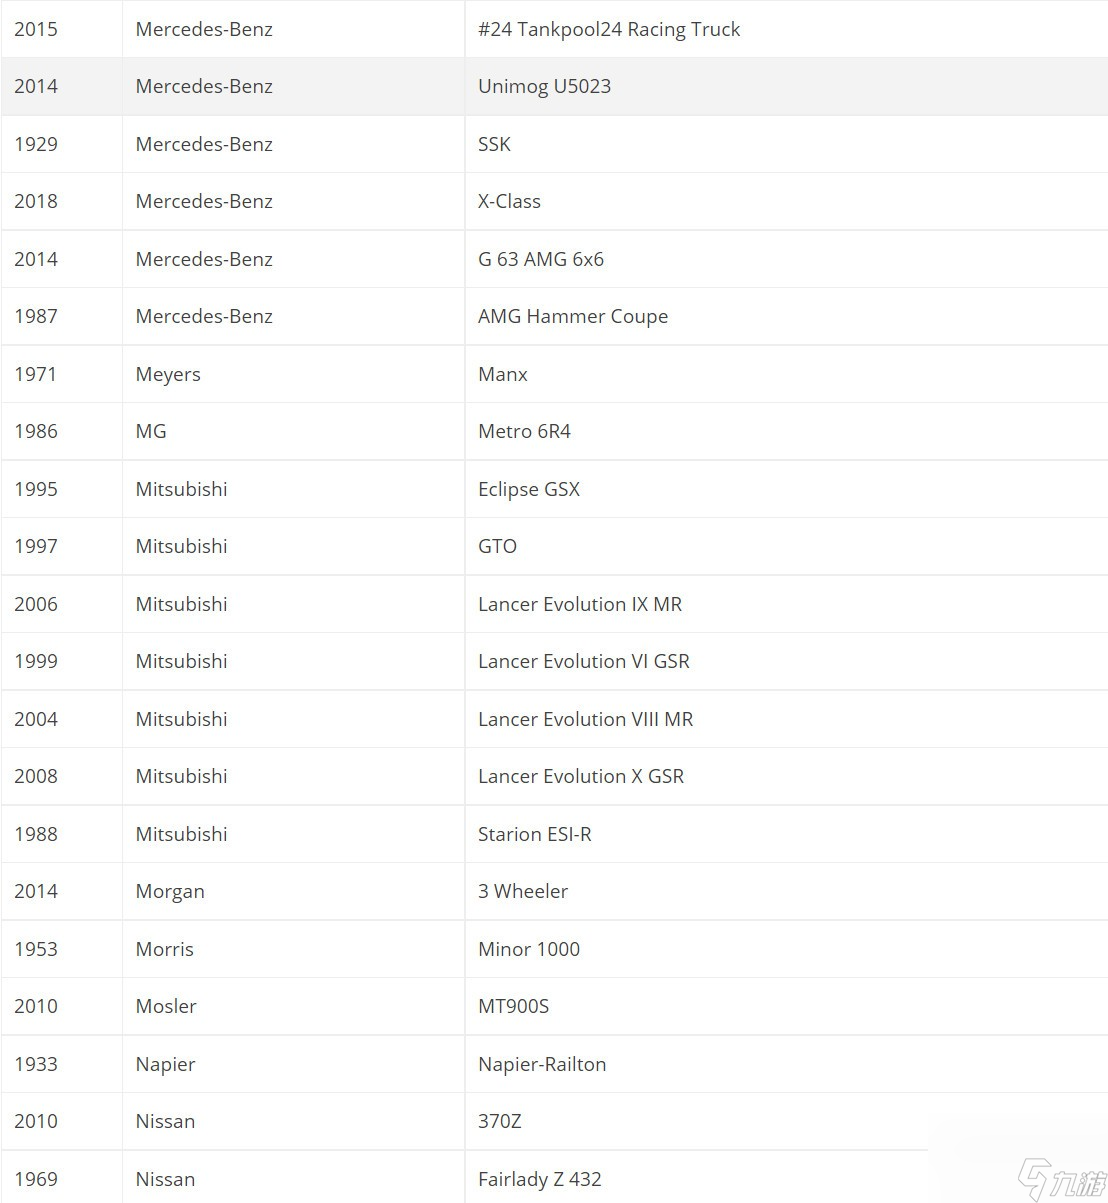1108x1203 pixels.
Task: Select the Morgan 3 Wheeler entry
Action: coord(786,891)
